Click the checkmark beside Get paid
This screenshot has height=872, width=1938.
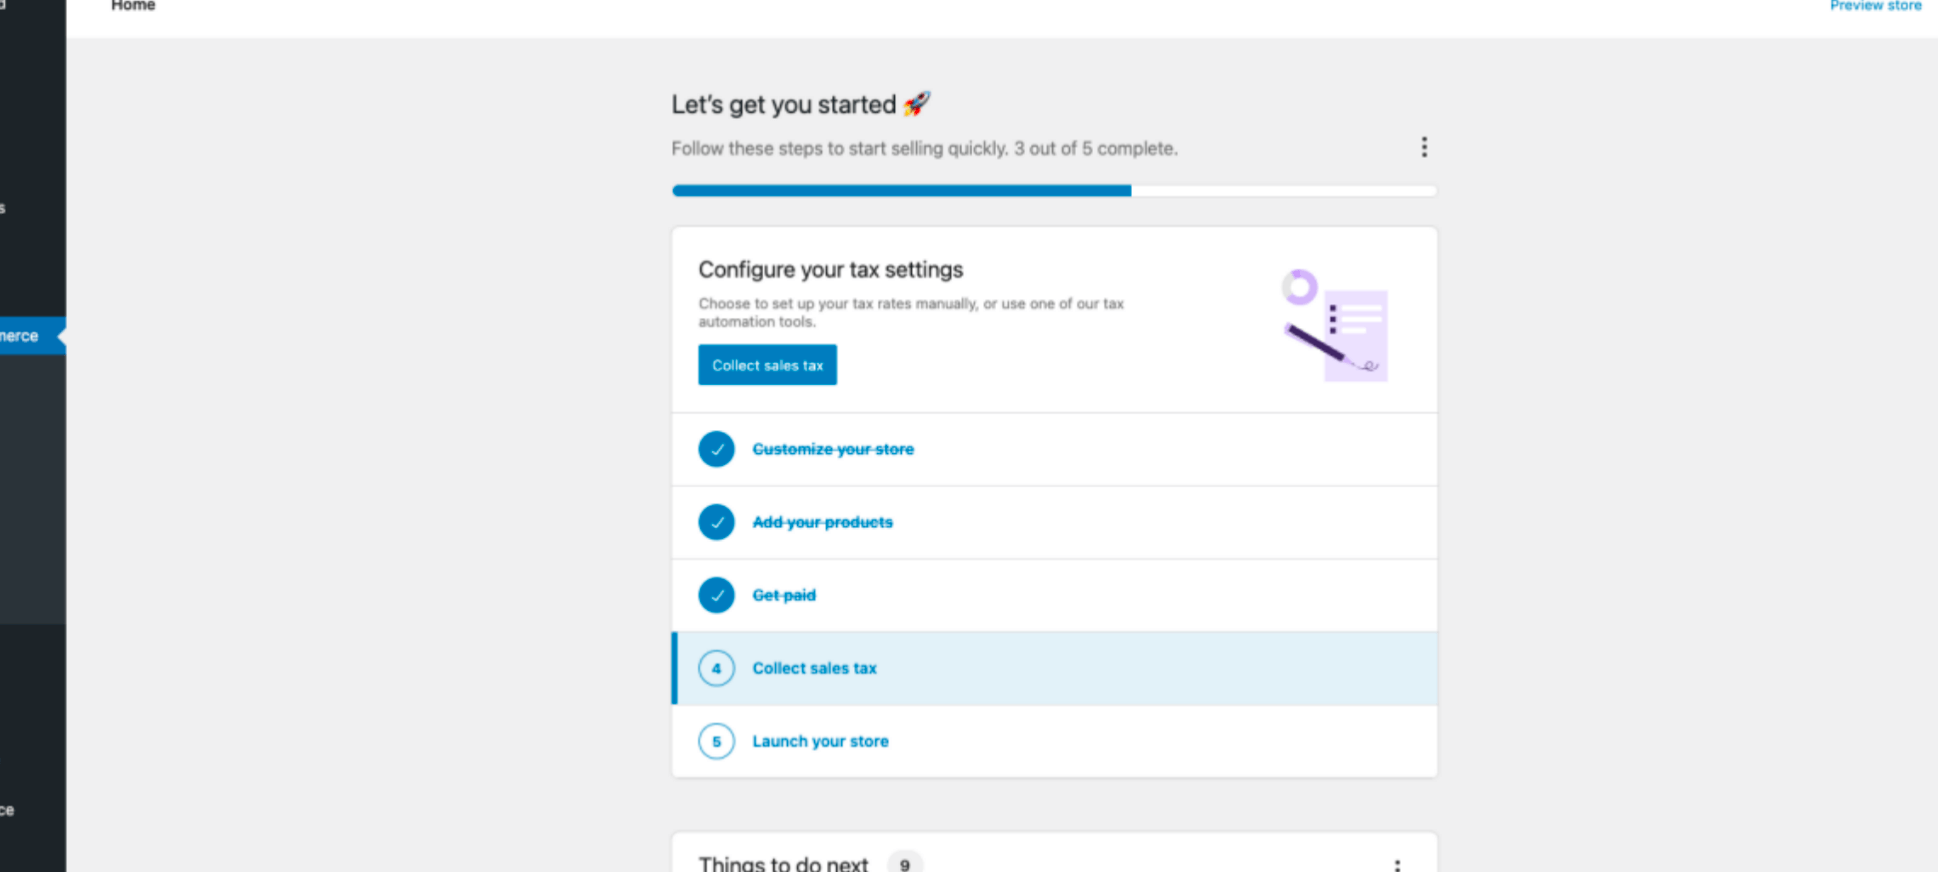[x=716, y=595]
